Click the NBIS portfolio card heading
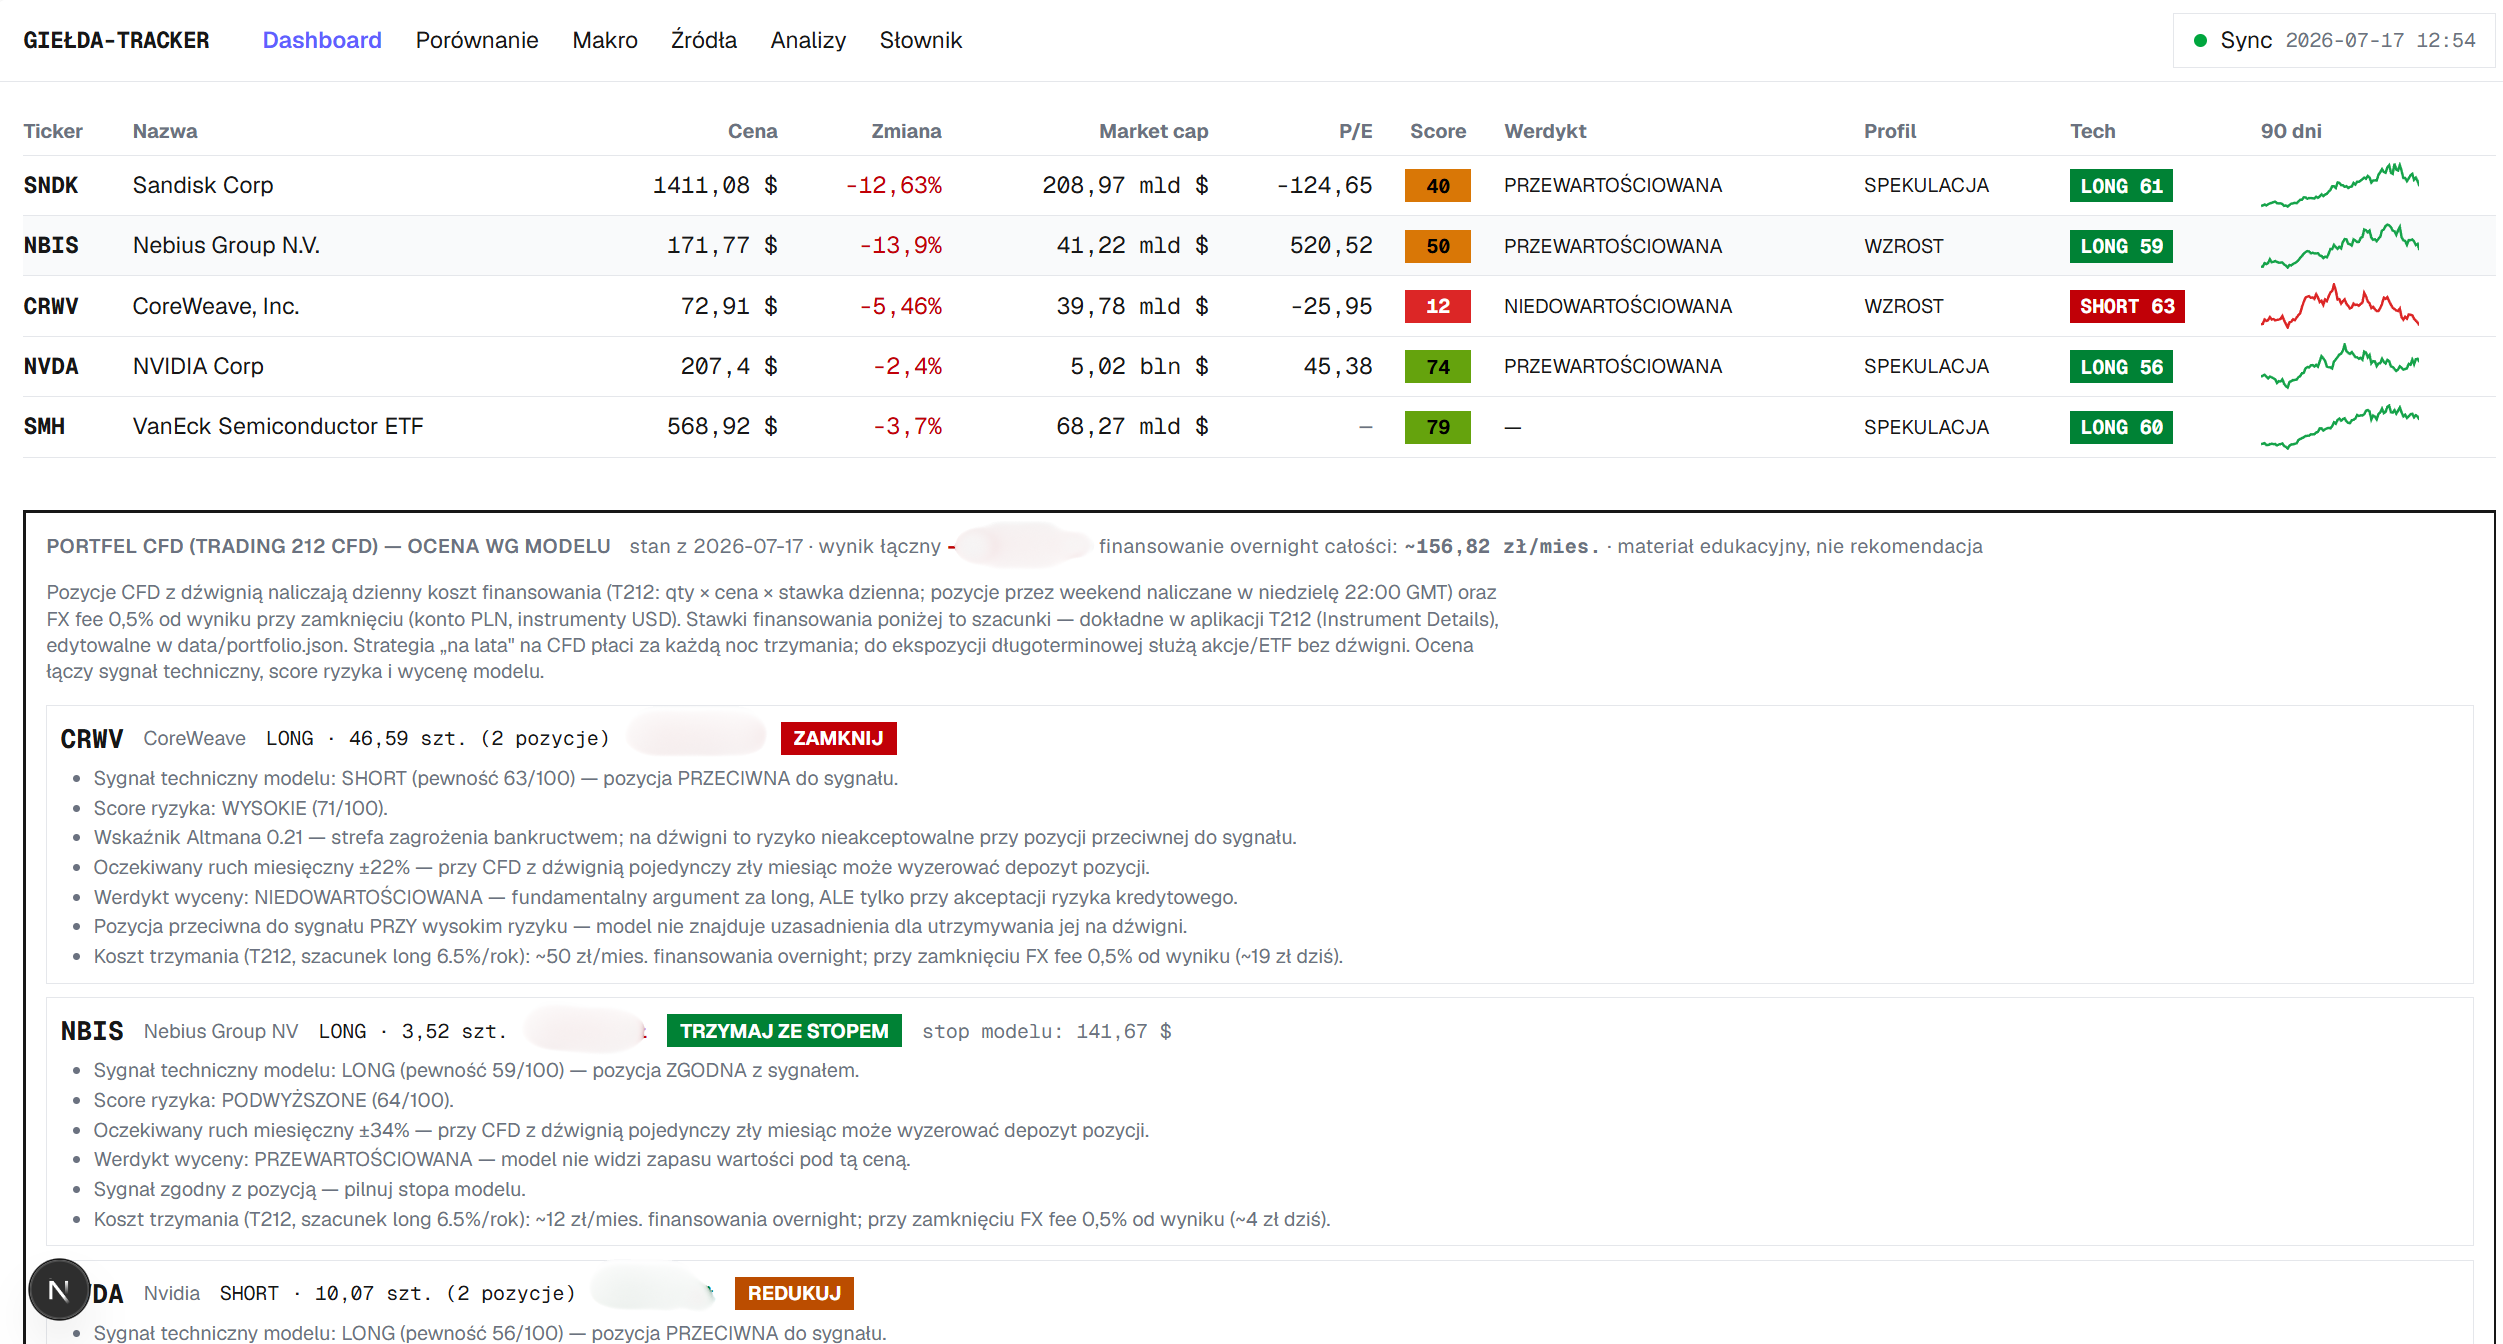This screenshot has height=1344, width=2503. (92, 1031)
